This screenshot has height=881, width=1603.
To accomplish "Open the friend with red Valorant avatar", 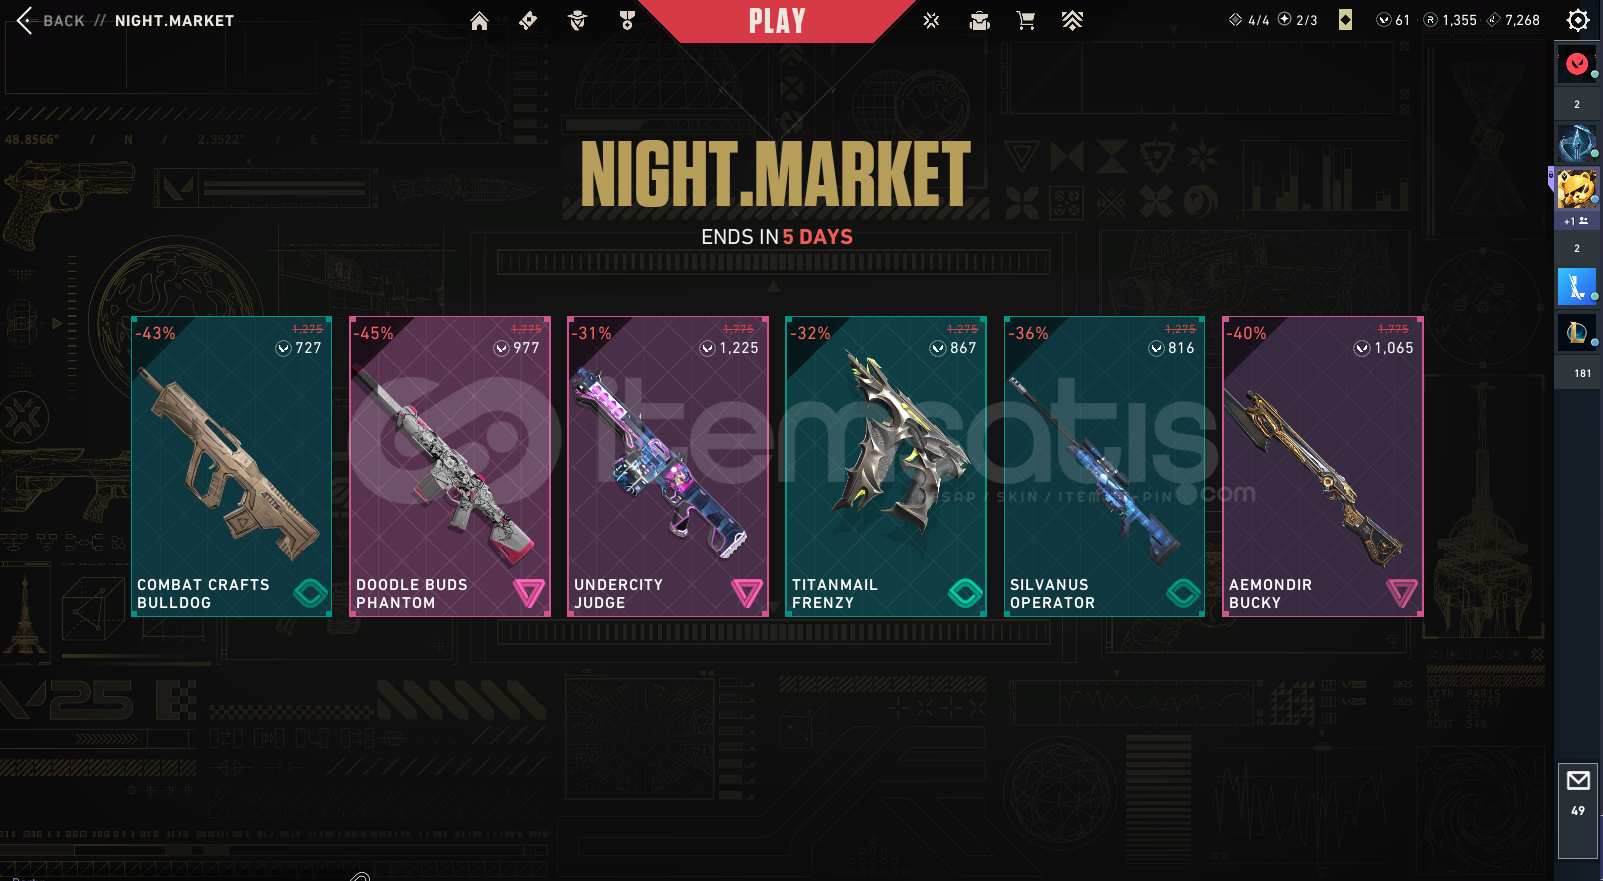I will click(1577, 65).
